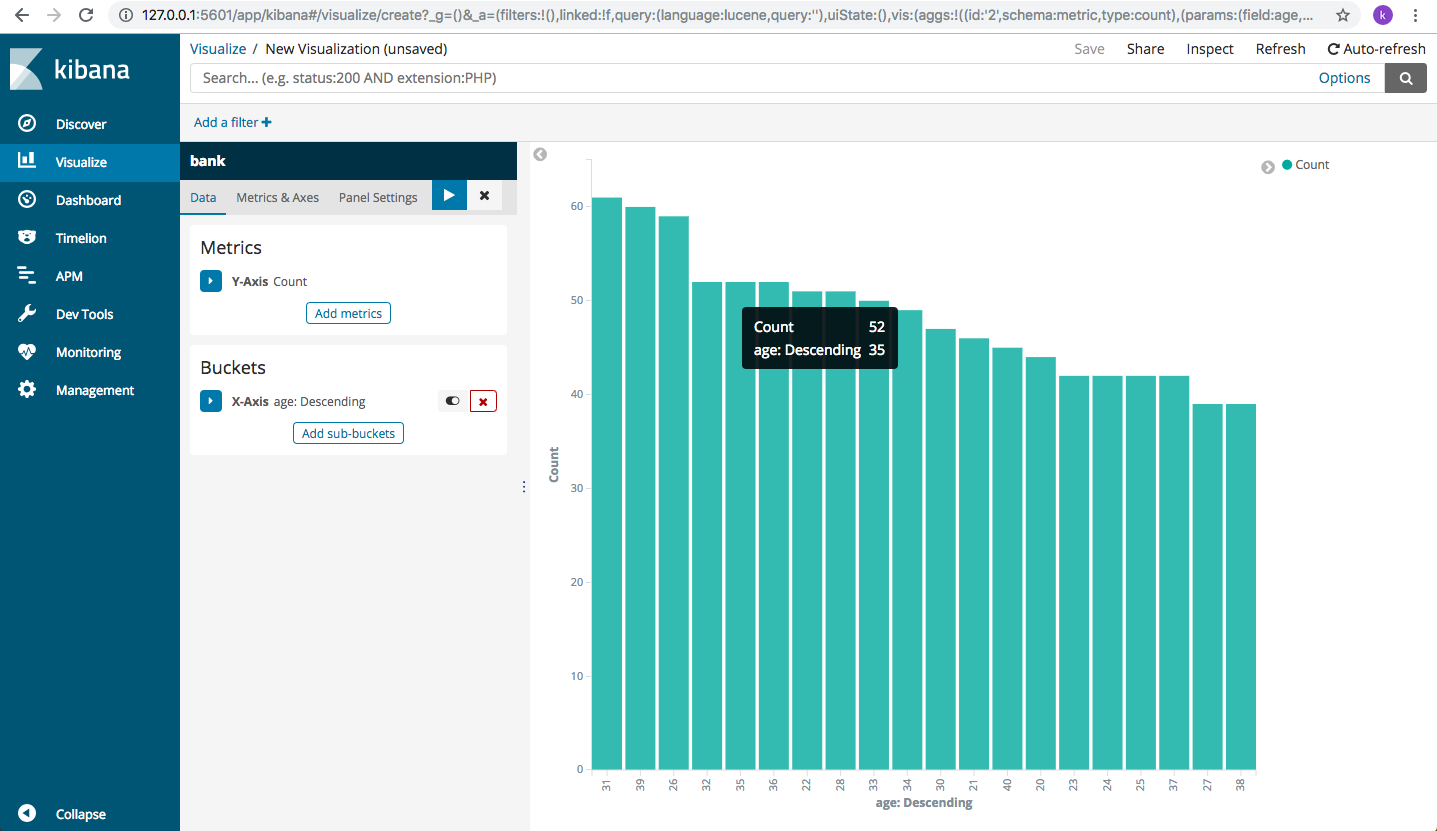Click the Add a filter link
Image resolution: width=1437 pixels, height=831 pixels.
coord(232,122)
